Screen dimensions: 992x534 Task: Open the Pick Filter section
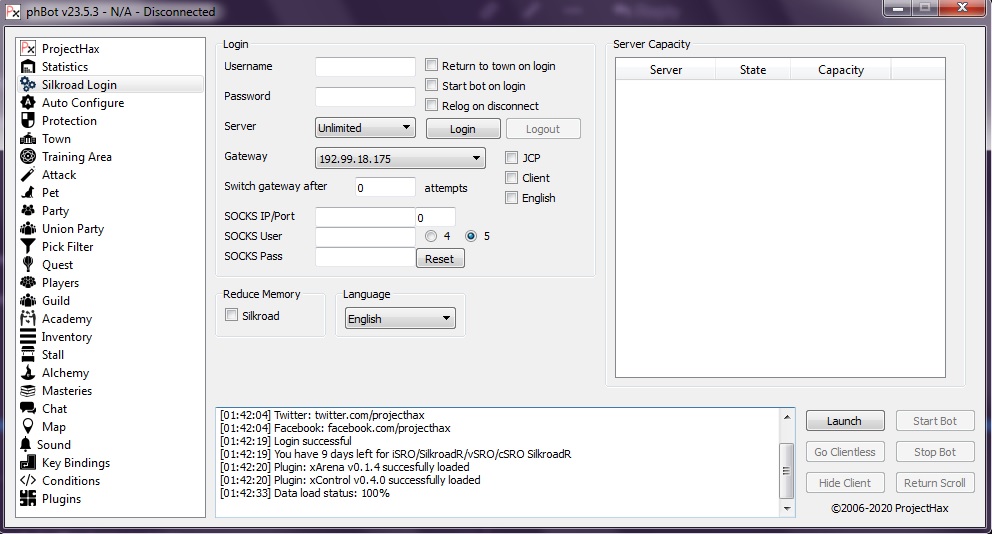(x=67, y=247)
